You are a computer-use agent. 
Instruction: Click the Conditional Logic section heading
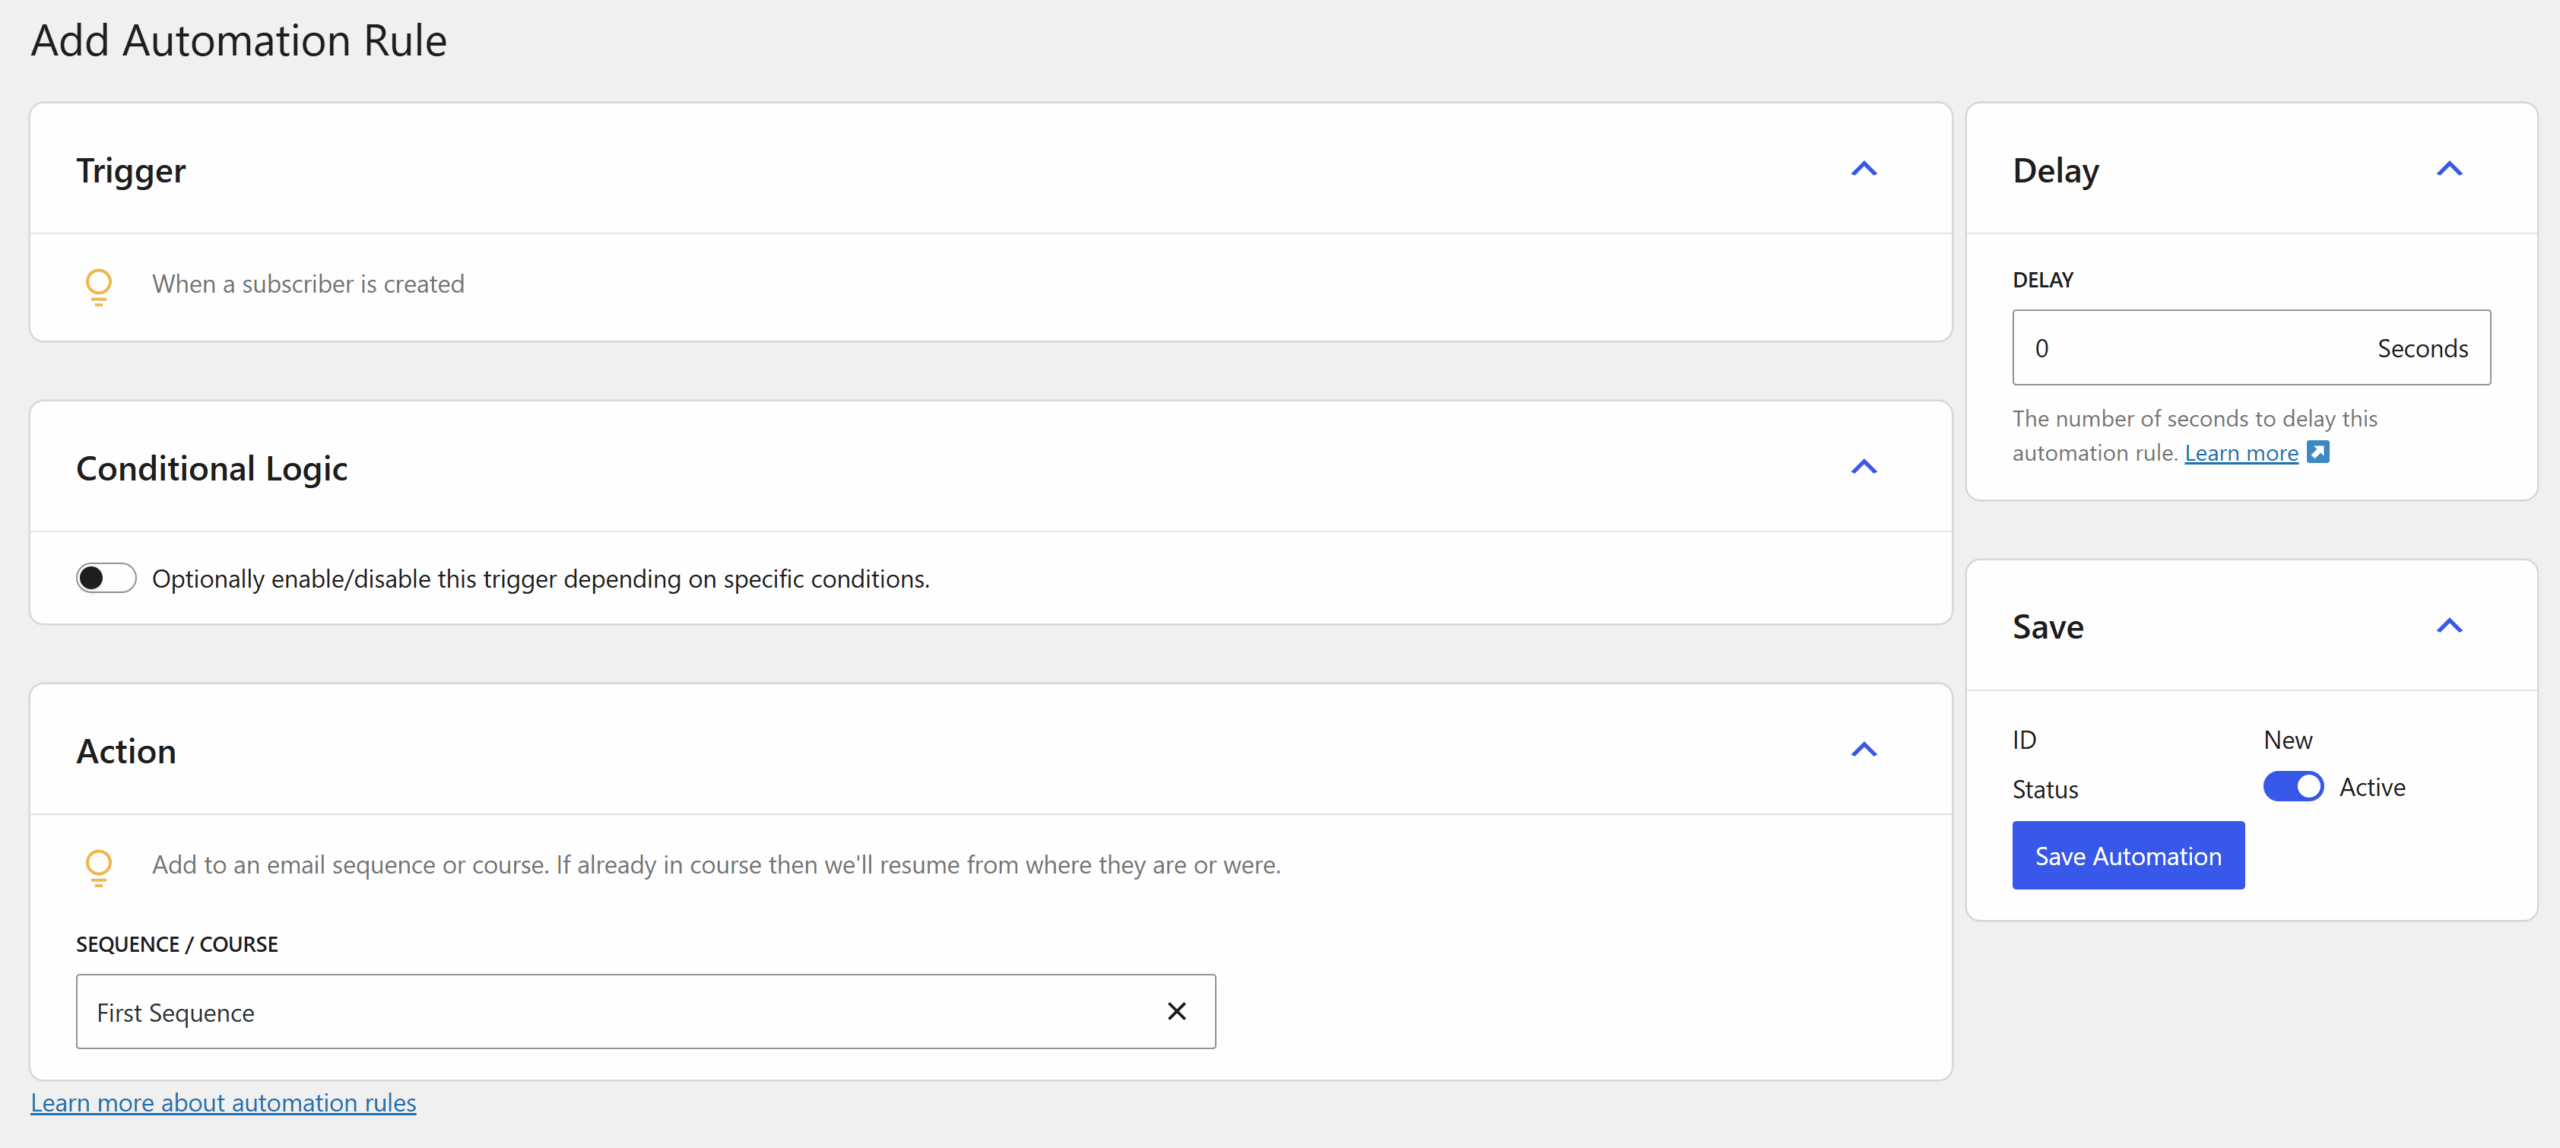(212, 468)
